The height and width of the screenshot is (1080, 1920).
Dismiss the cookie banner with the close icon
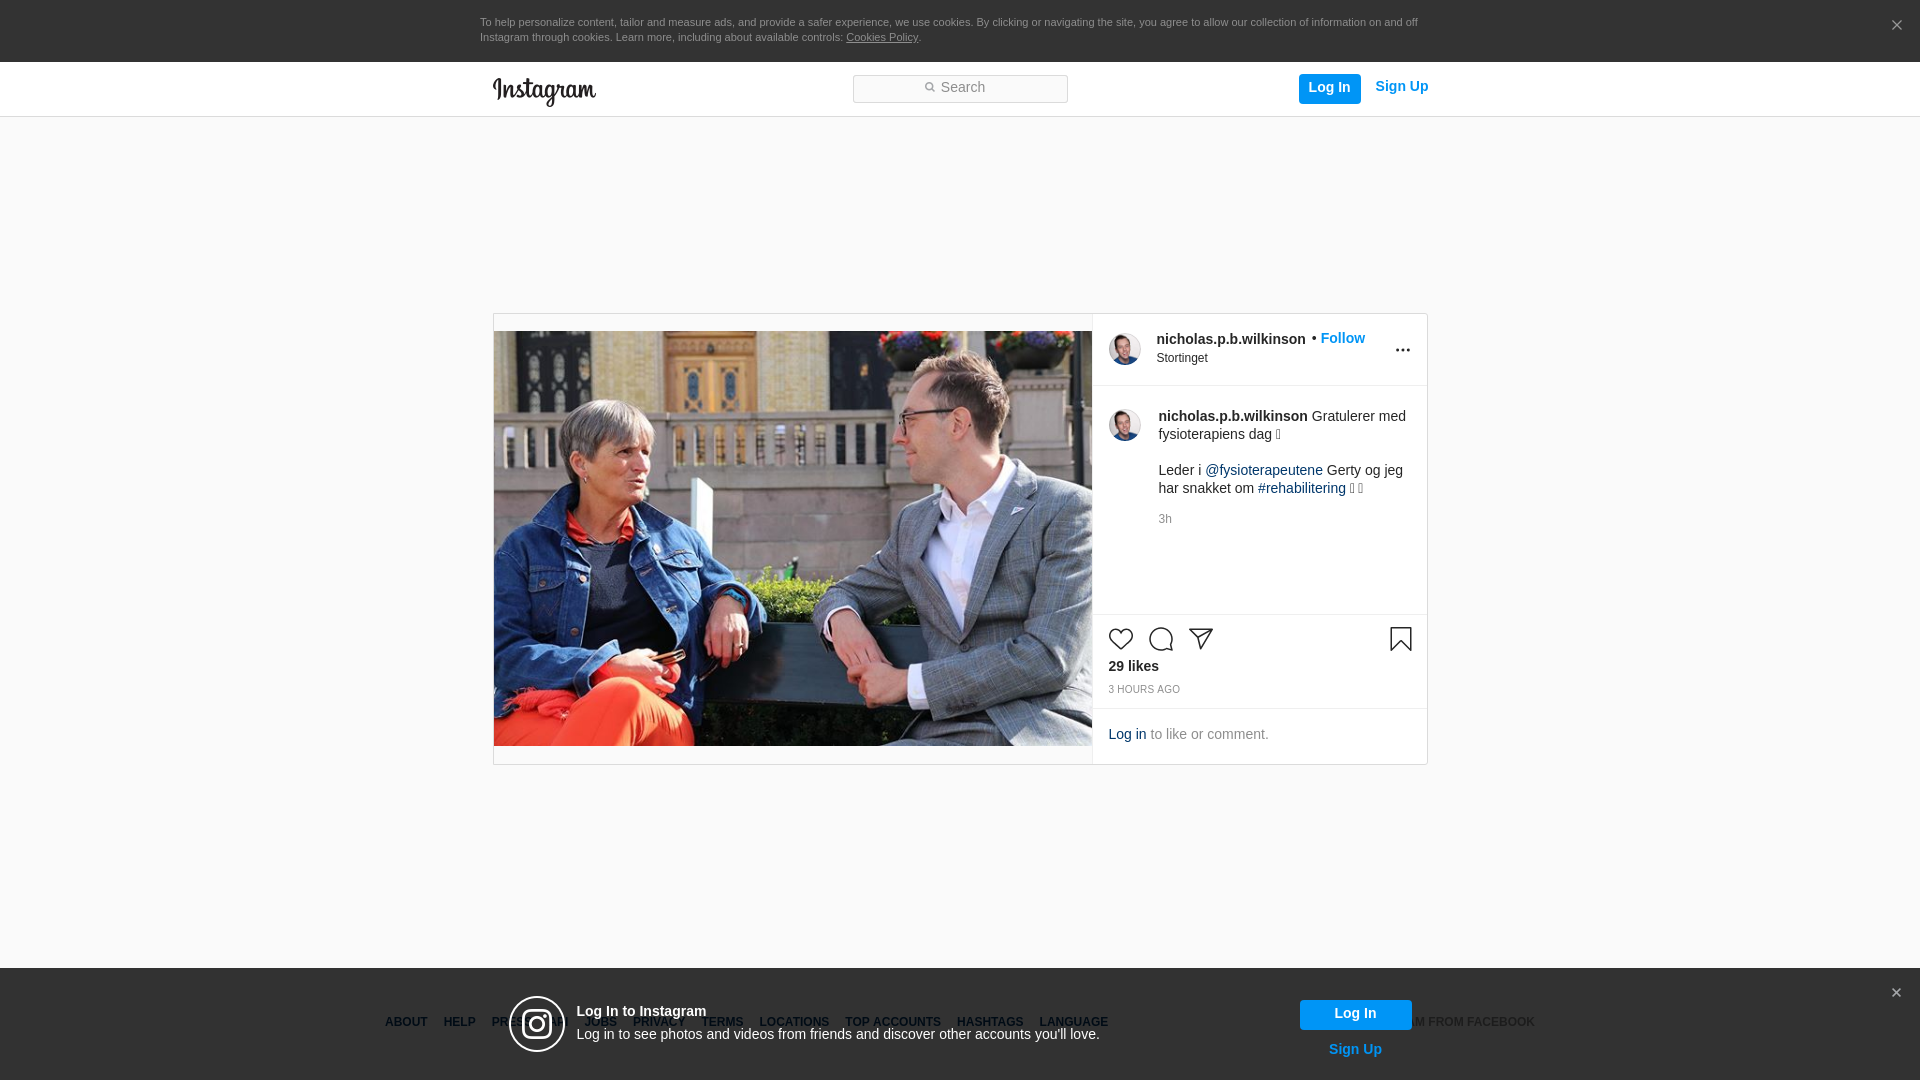(x=1896, y=26)
